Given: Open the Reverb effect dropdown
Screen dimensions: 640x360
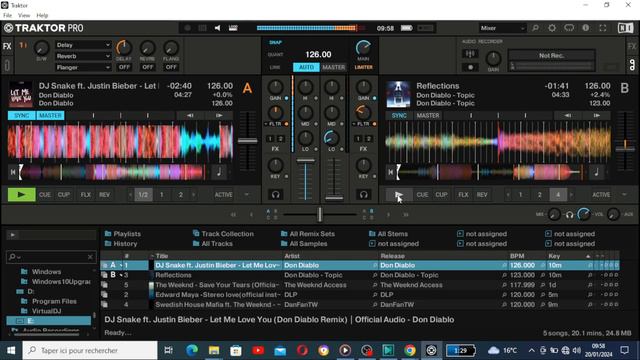Looking at the screenshot, I should [x=83, y=56].
